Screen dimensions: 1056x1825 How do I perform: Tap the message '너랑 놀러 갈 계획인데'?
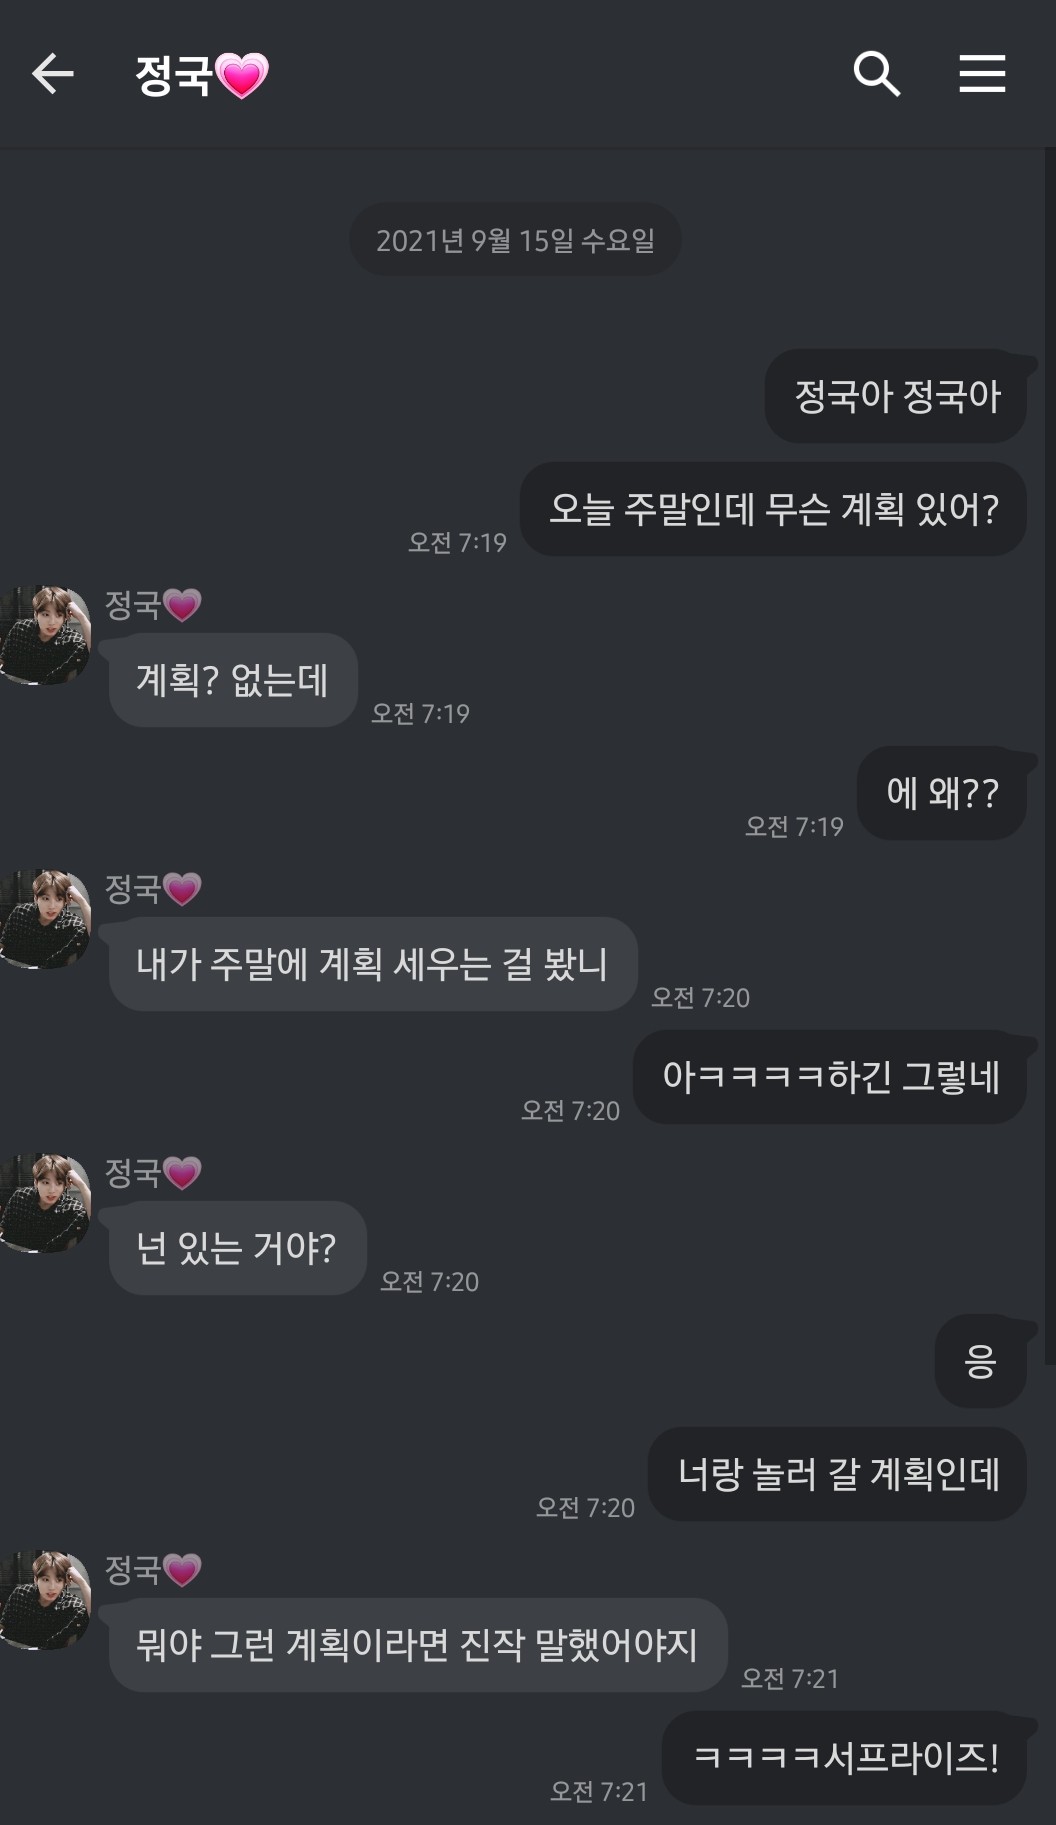[838, 1474]
